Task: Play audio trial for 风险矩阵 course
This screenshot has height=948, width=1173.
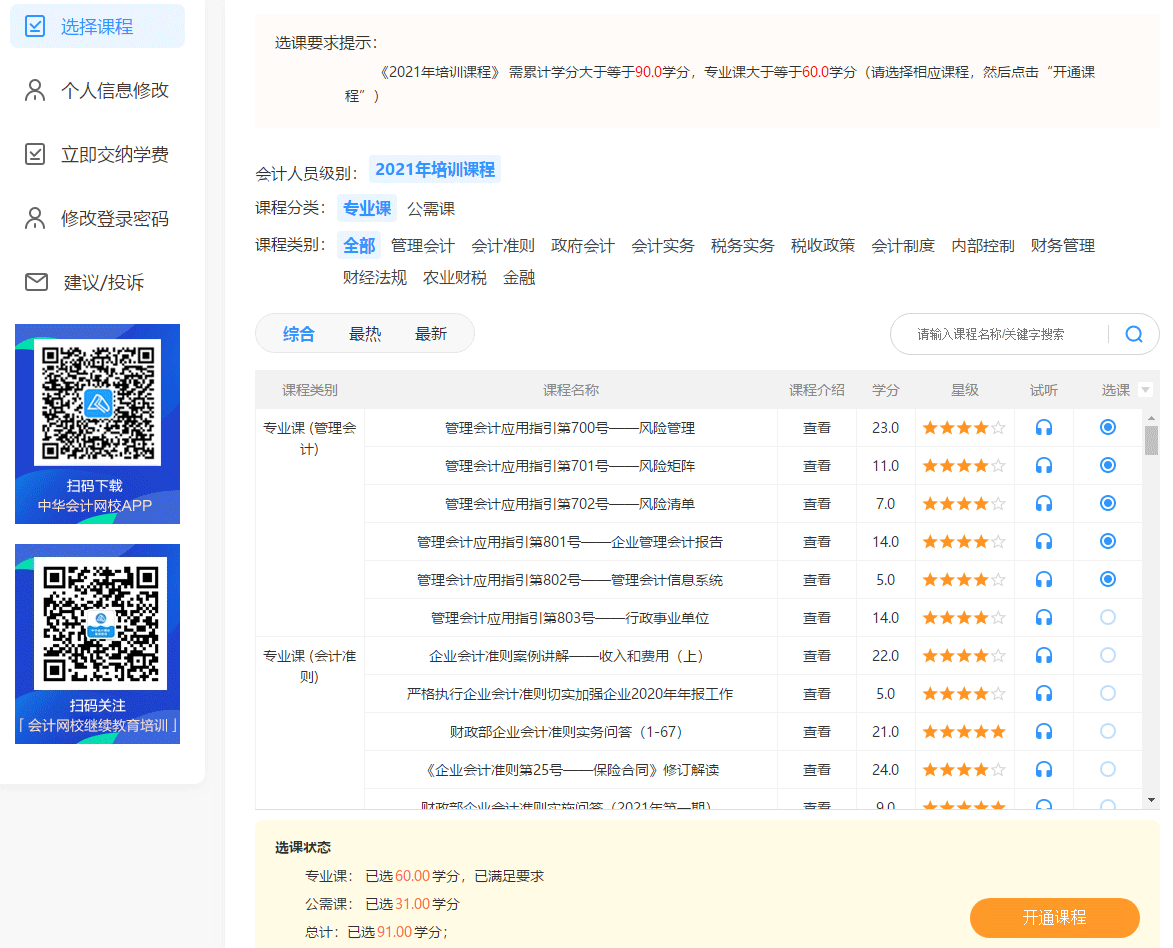Action: [1044, 466]
